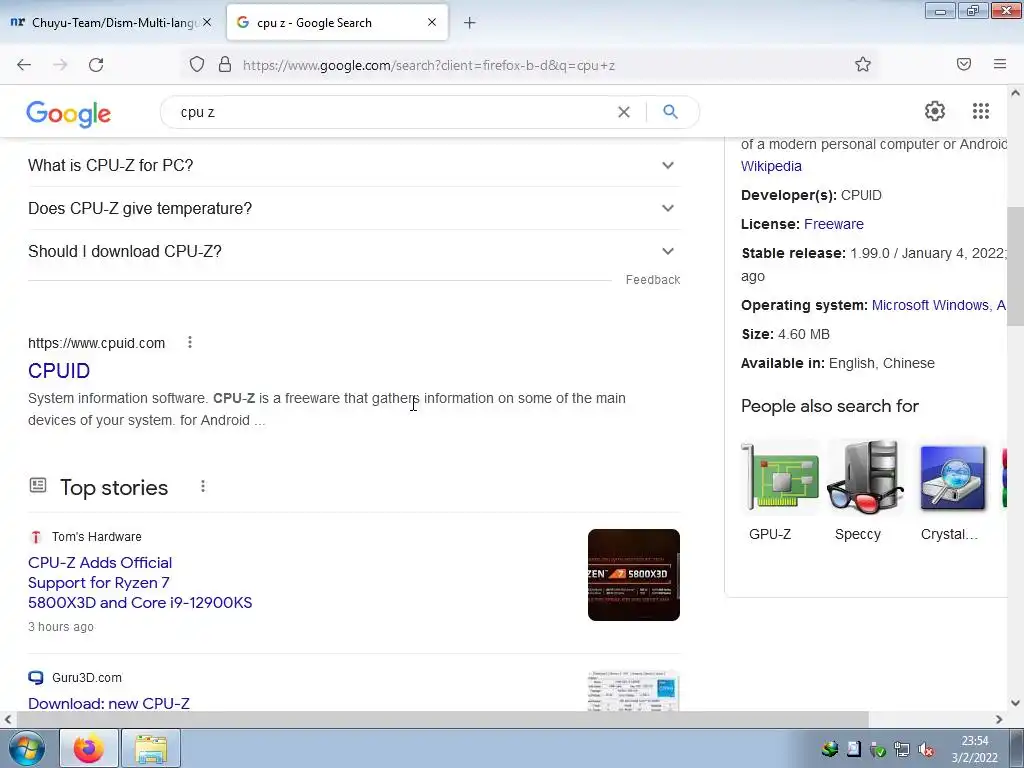This screenshot has height=768, width=1024.
Task: Open Speccy related search
Action: (x=865, y=490)
